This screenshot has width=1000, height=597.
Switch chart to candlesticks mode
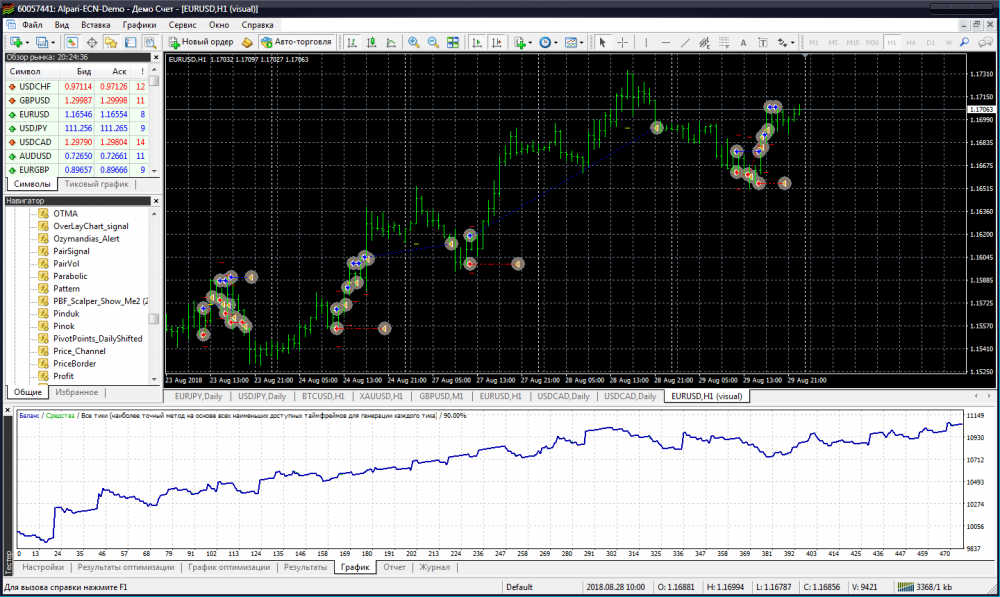click(x=372, y=42)
